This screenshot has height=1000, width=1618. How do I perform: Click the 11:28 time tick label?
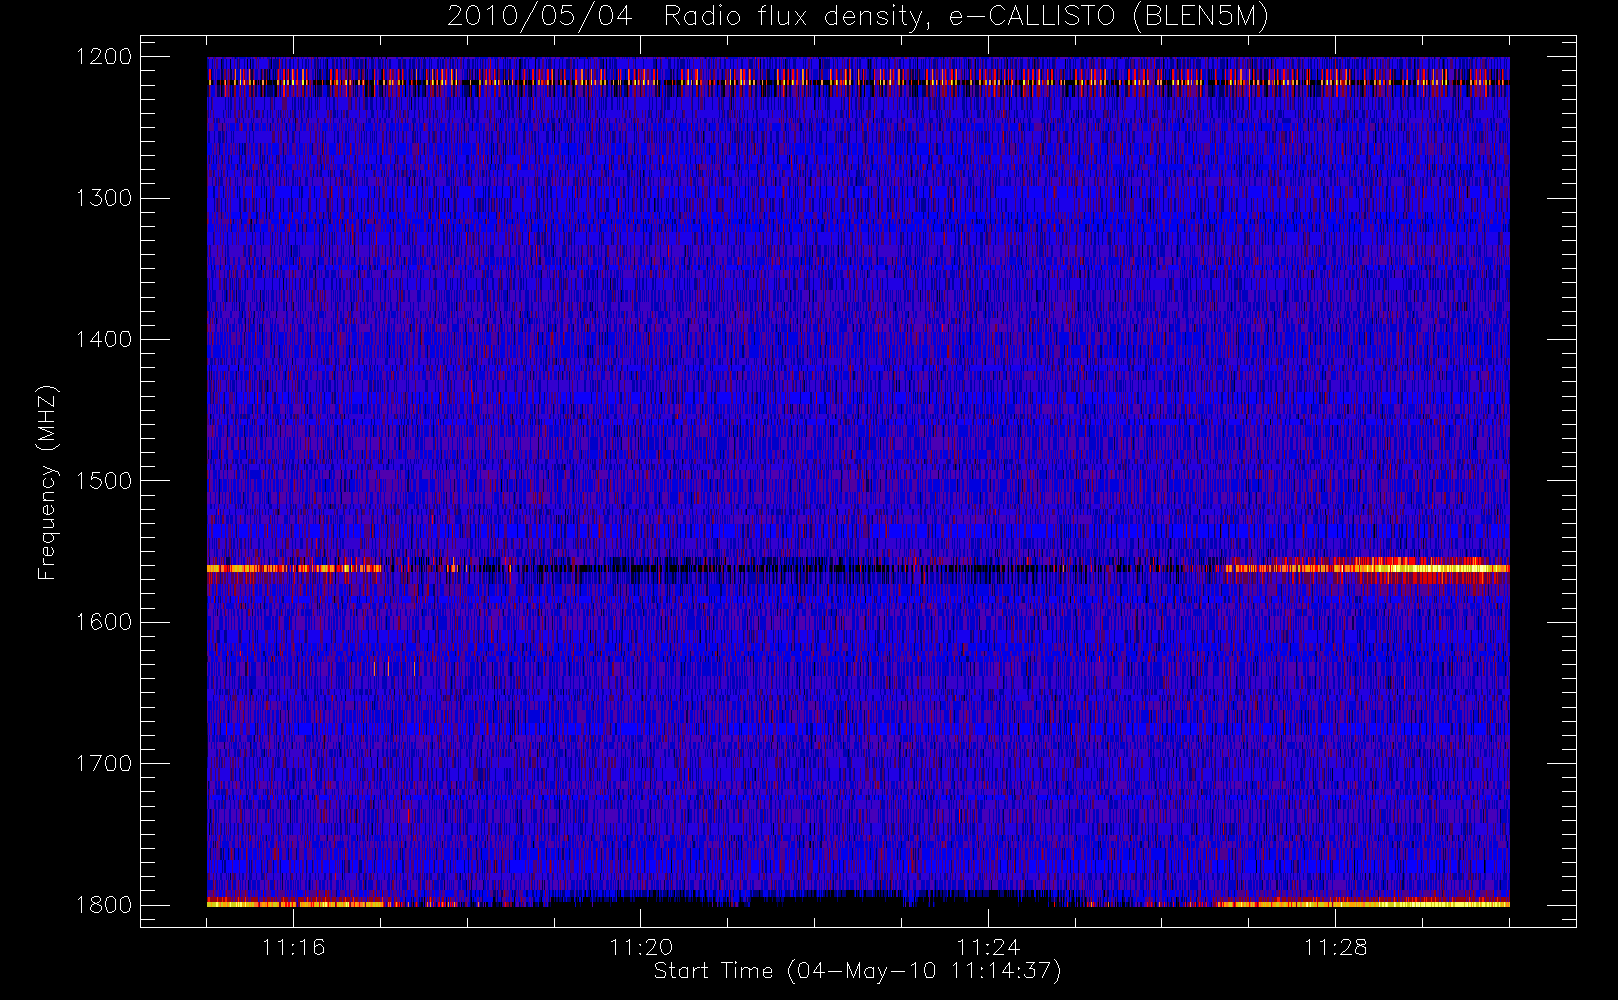click(1335, 947)
